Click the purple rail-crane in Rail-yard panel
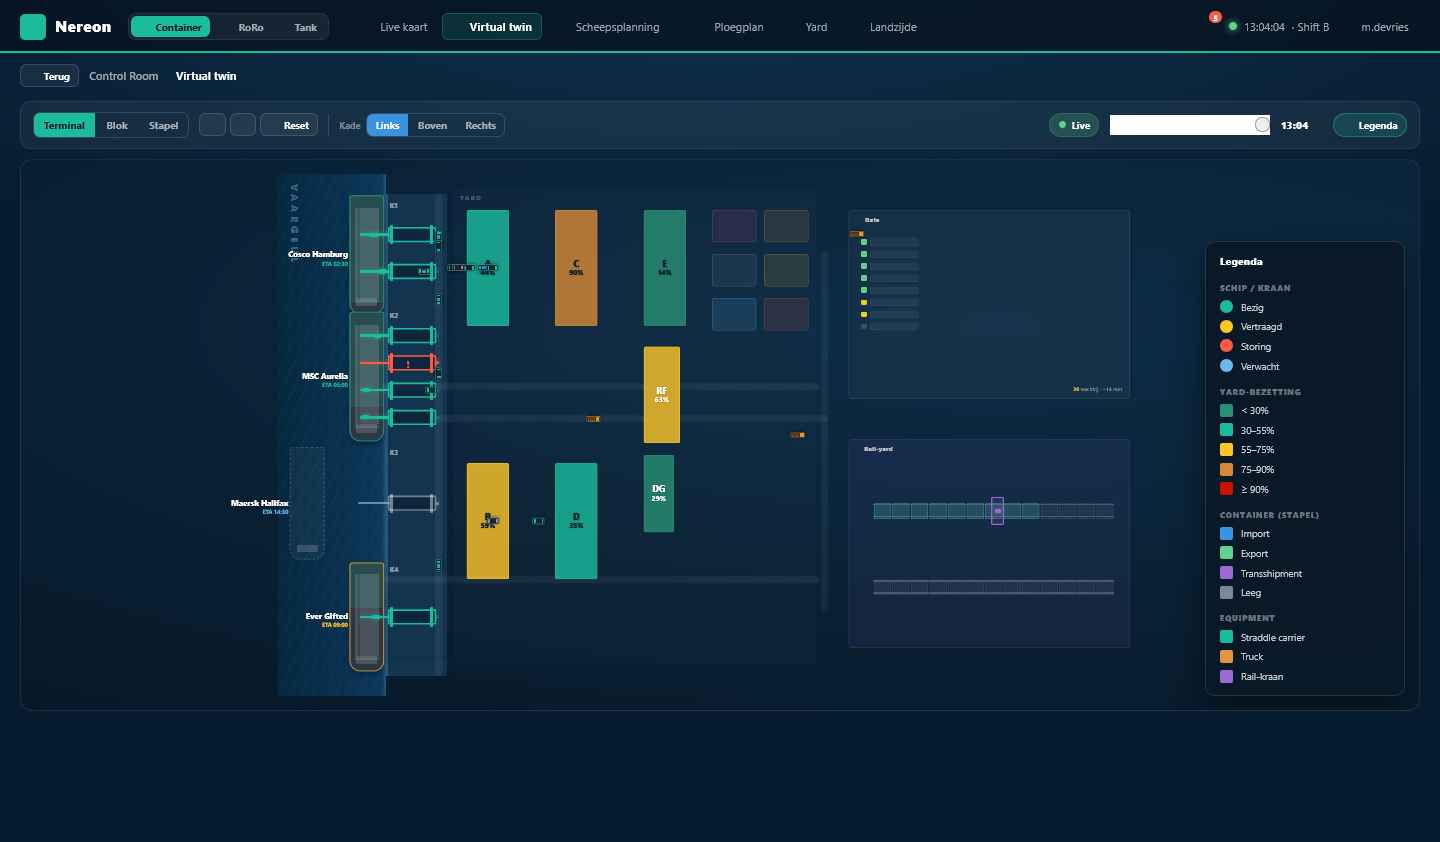1440x842 pixels. point(997,510)
